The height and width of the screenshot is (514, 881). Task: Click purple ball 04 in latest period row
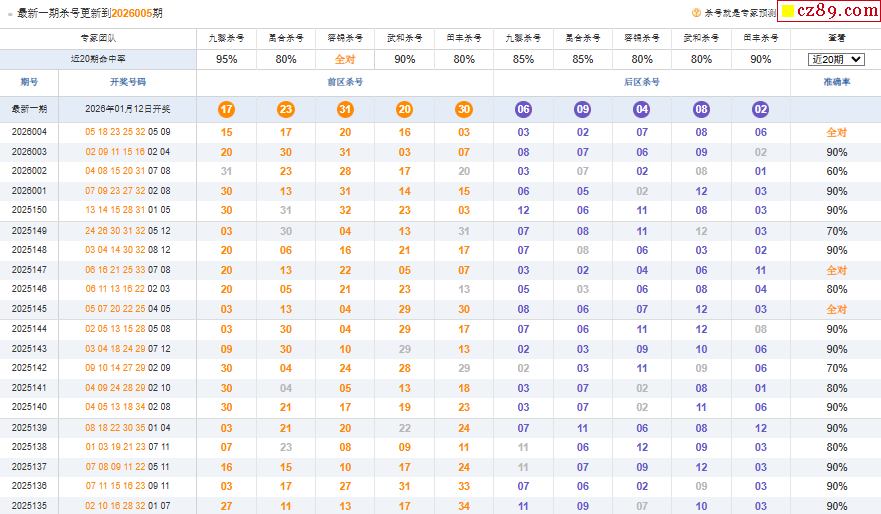coord(642,110)
